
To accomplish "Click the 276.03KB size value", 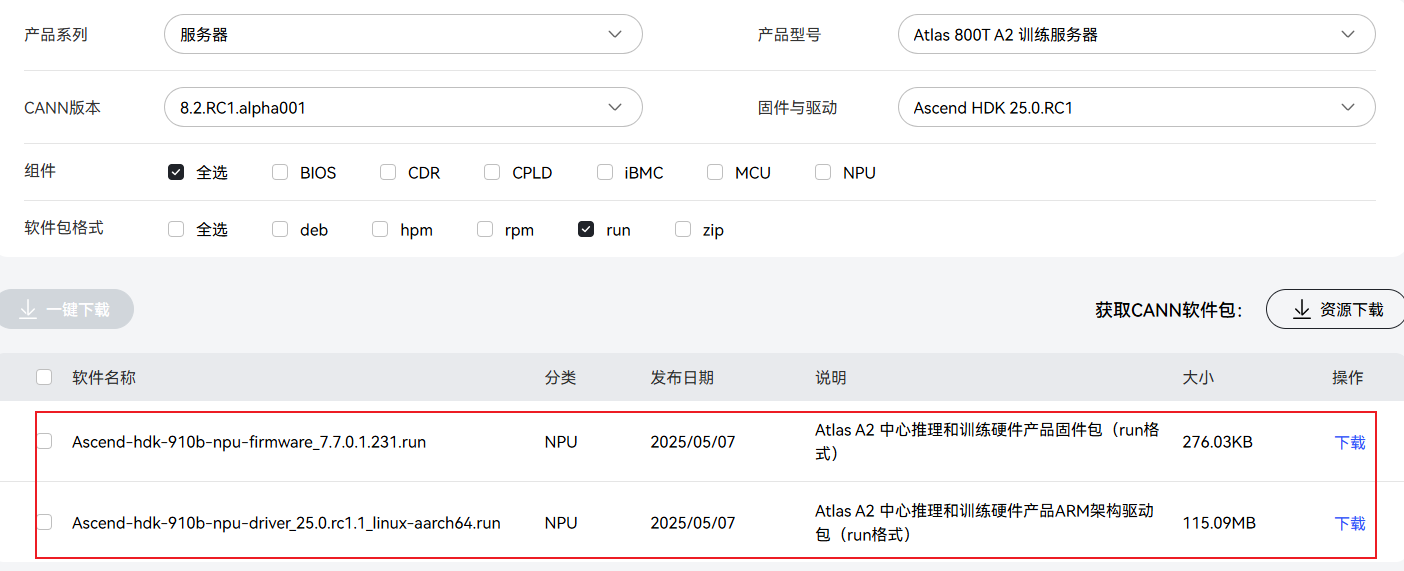I will click(x=1217, y=442).
